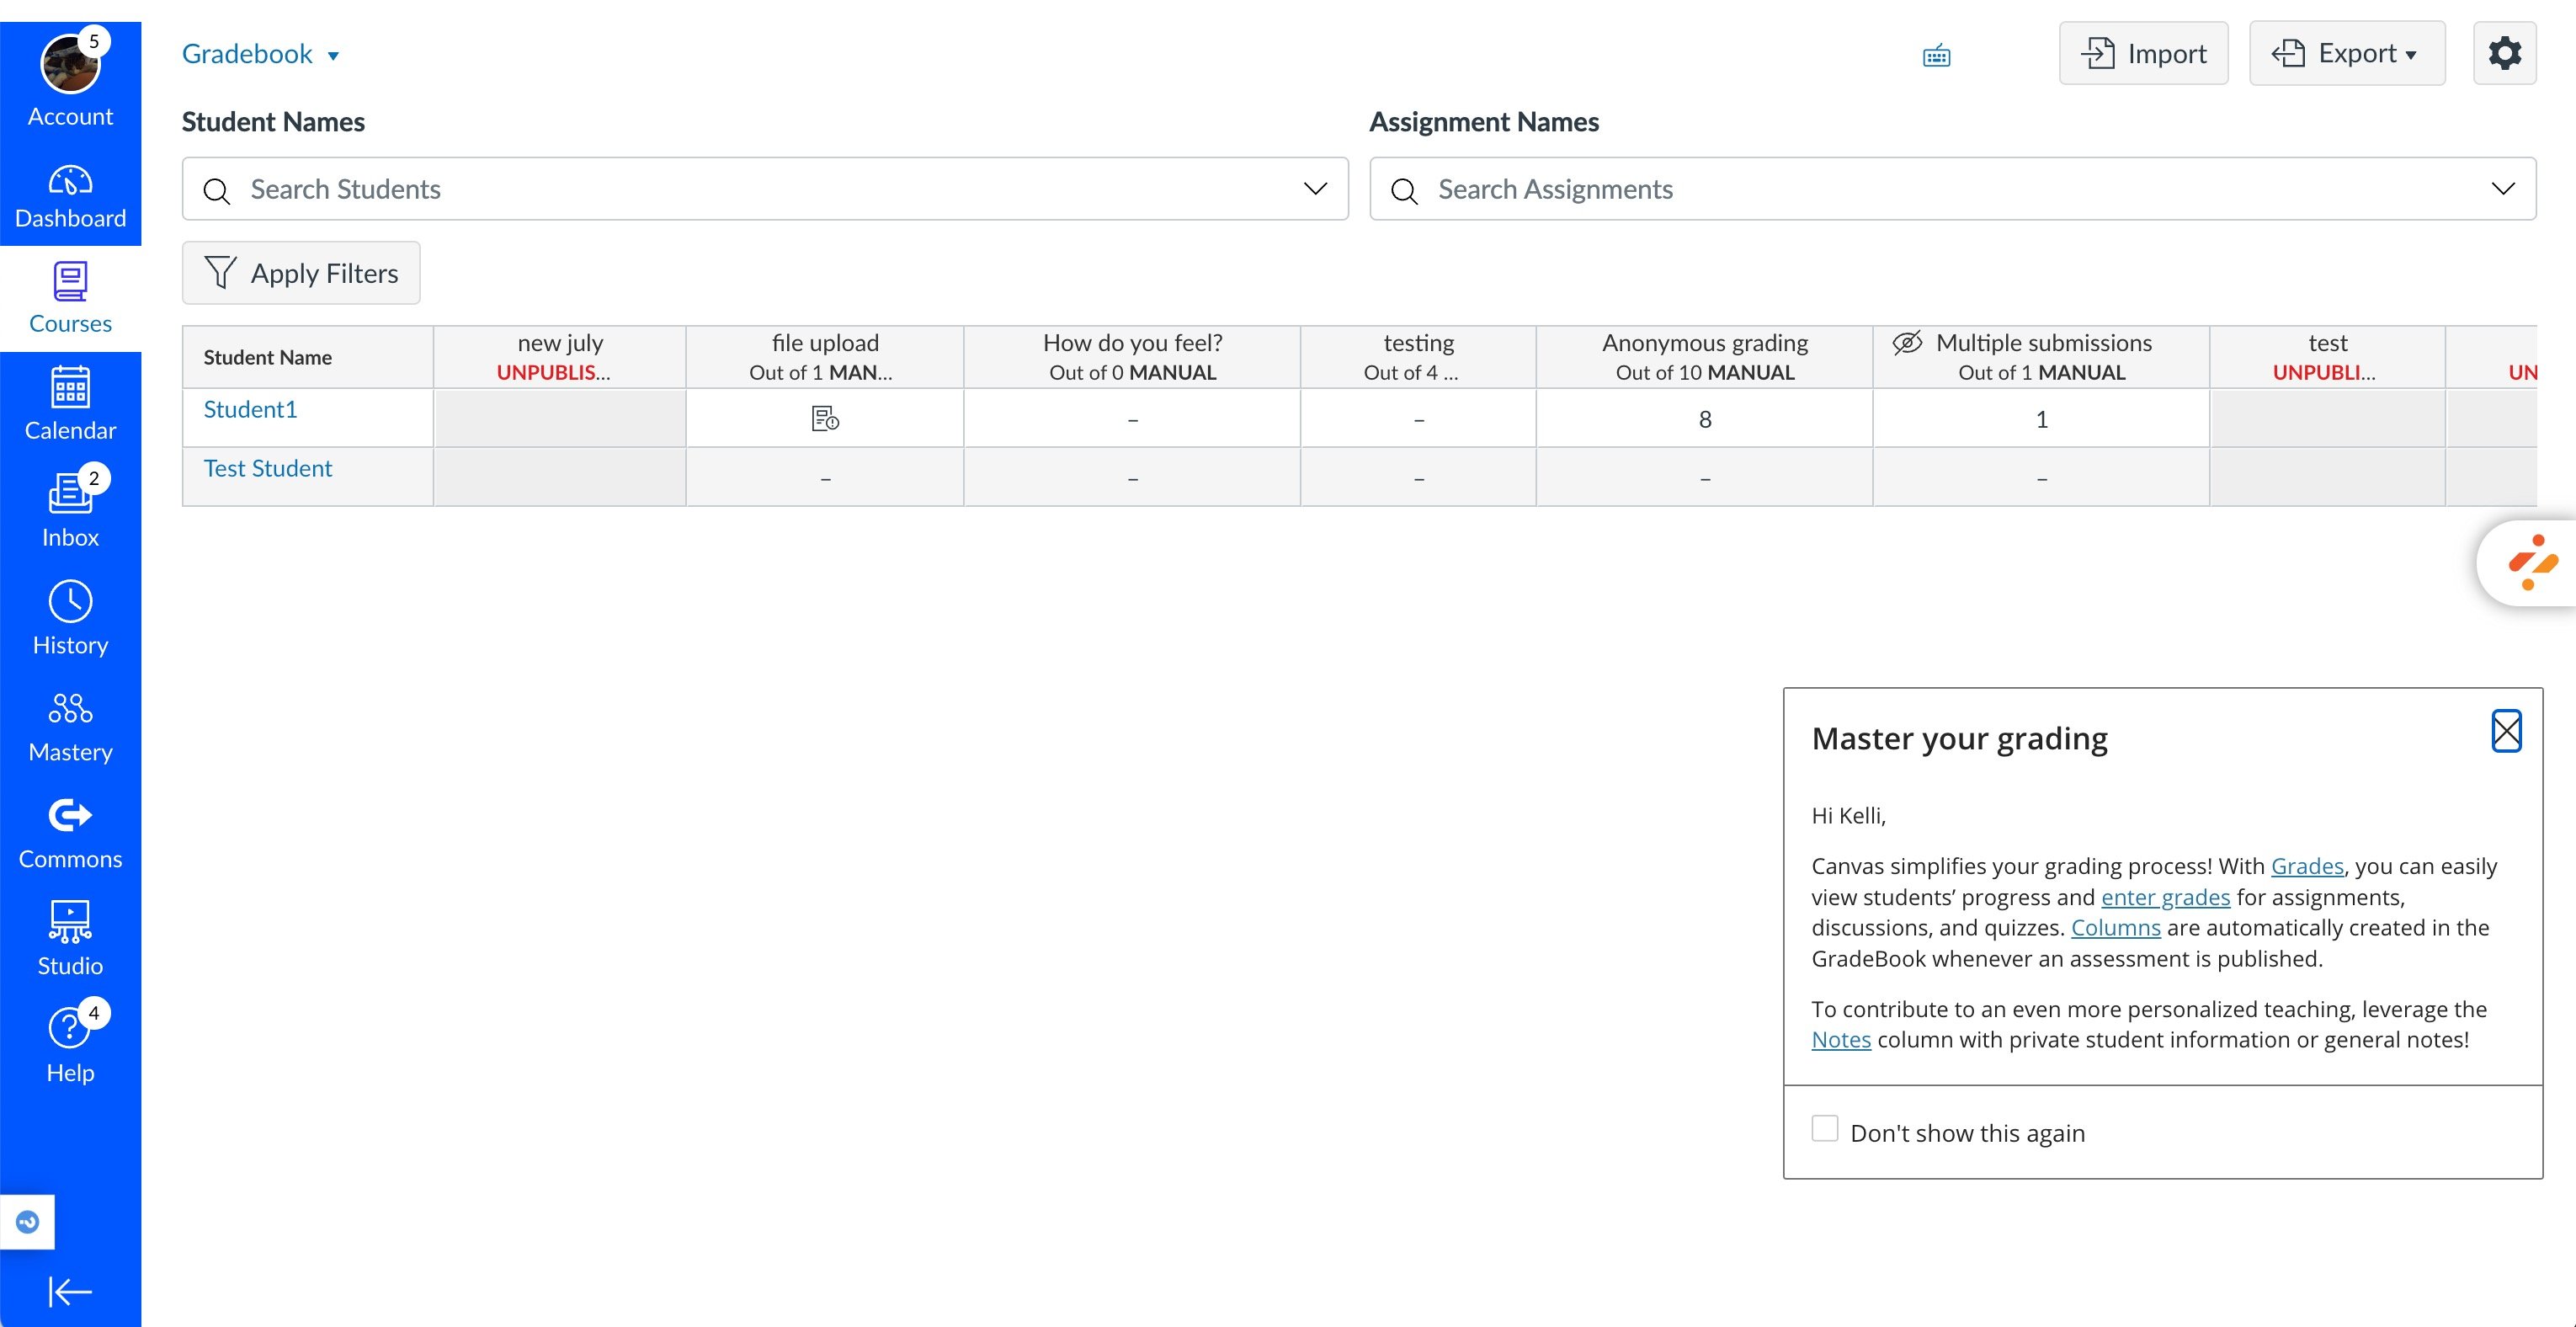Open the History clock icon
The width and height of the screenshot is (2576, 1327).
click(70, 618)
